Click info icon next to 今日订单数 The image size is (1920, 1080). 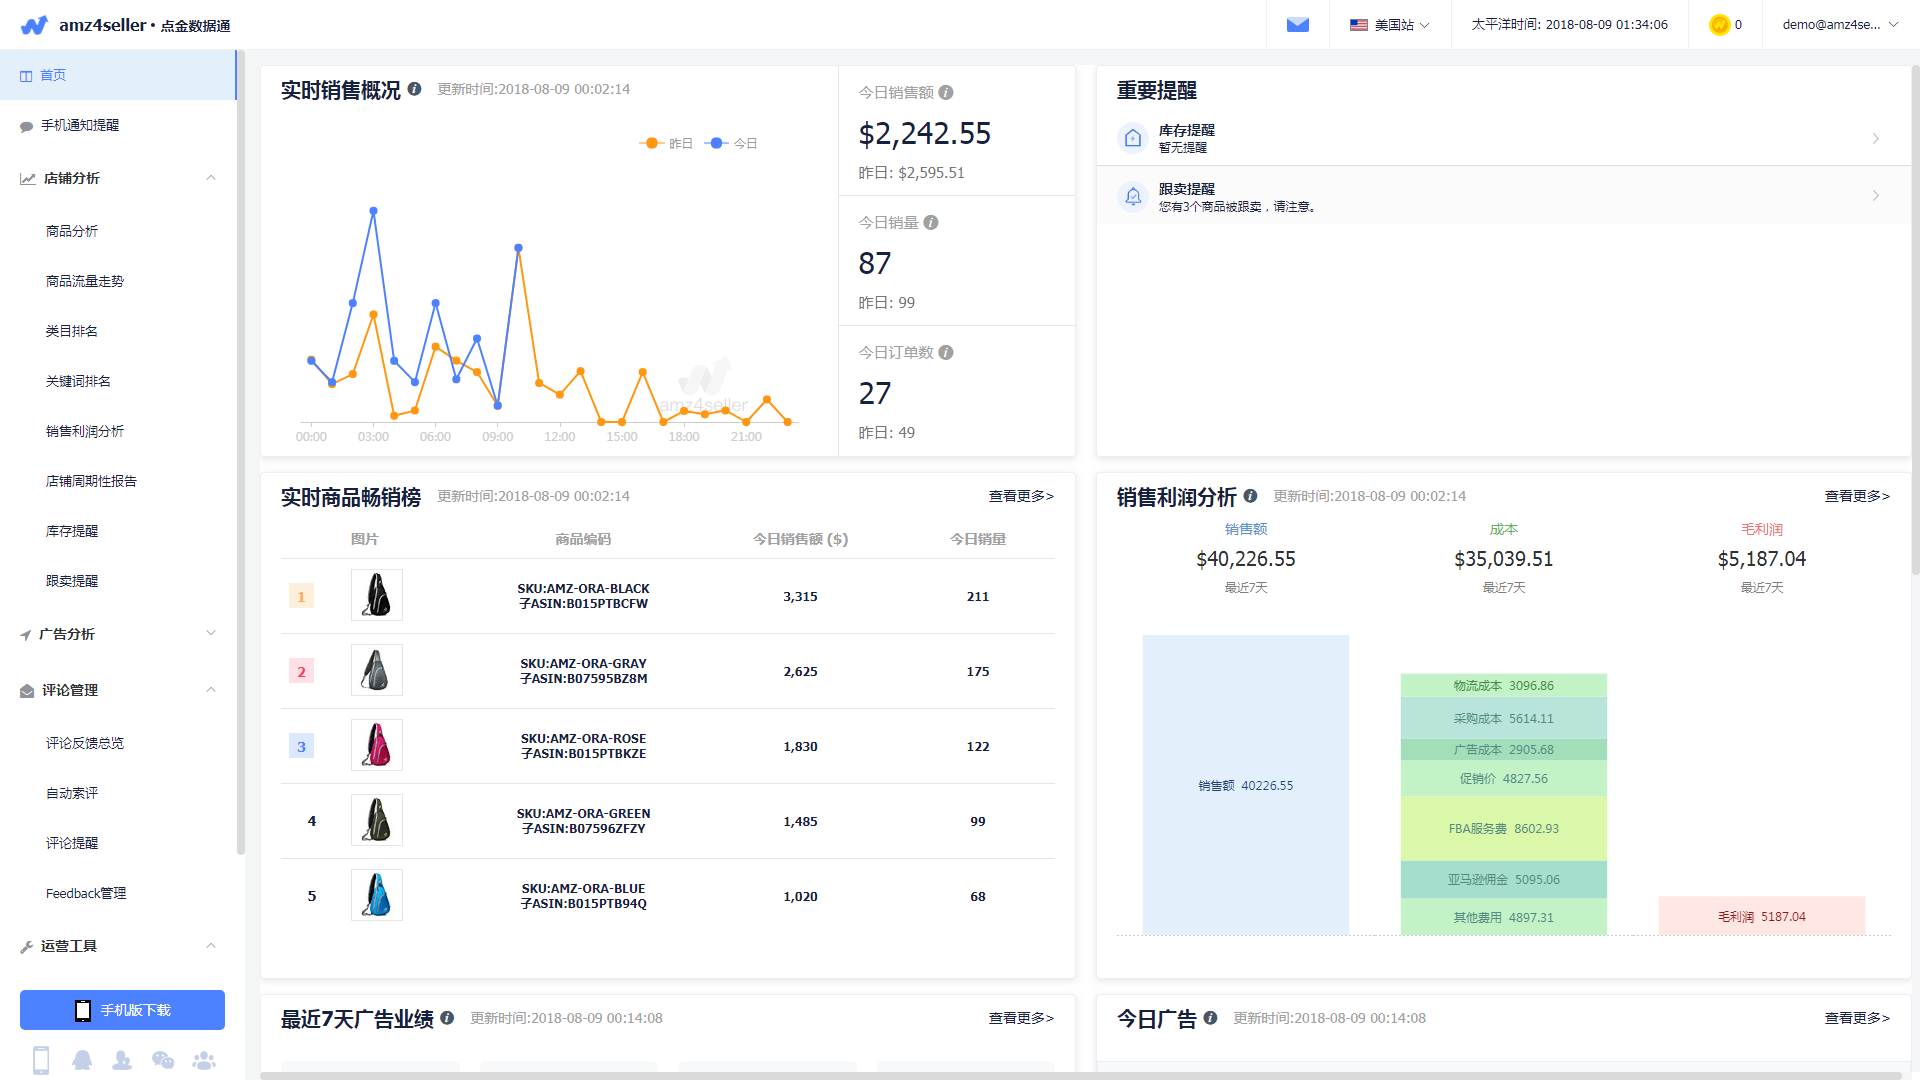click(946, 353)
